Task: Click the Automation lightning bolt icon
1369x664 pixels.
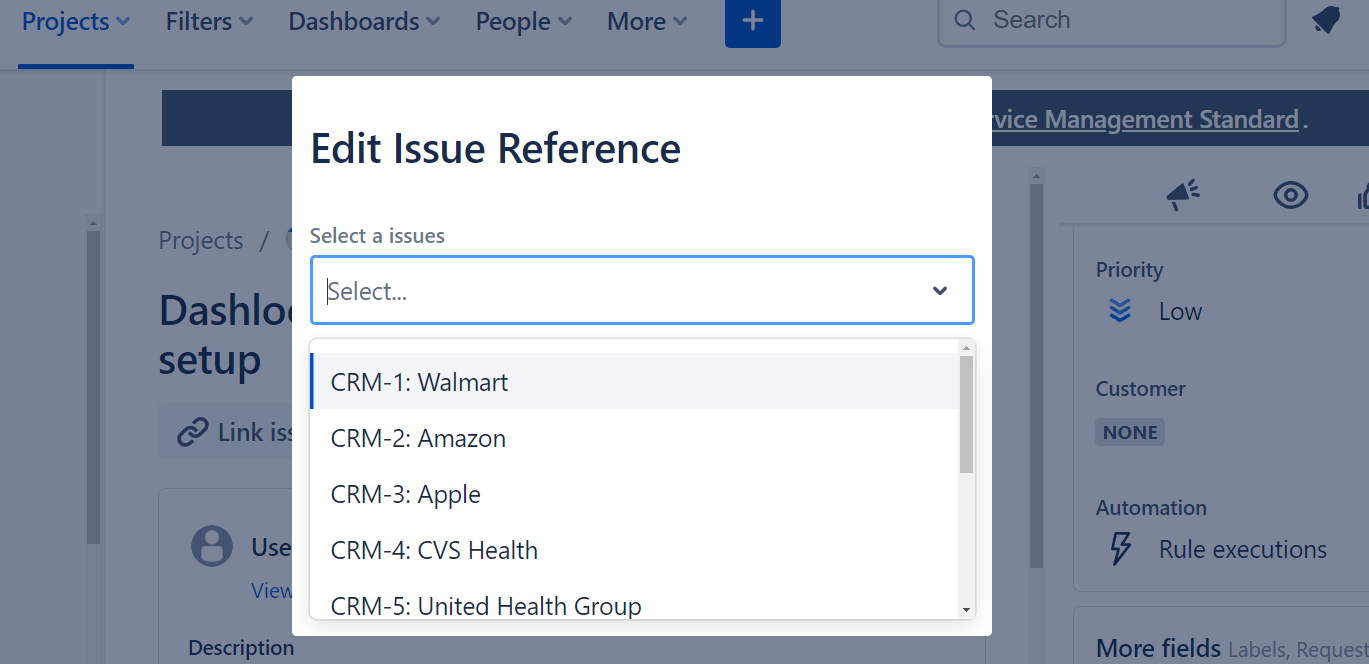Action: (x=1122, y=549)
